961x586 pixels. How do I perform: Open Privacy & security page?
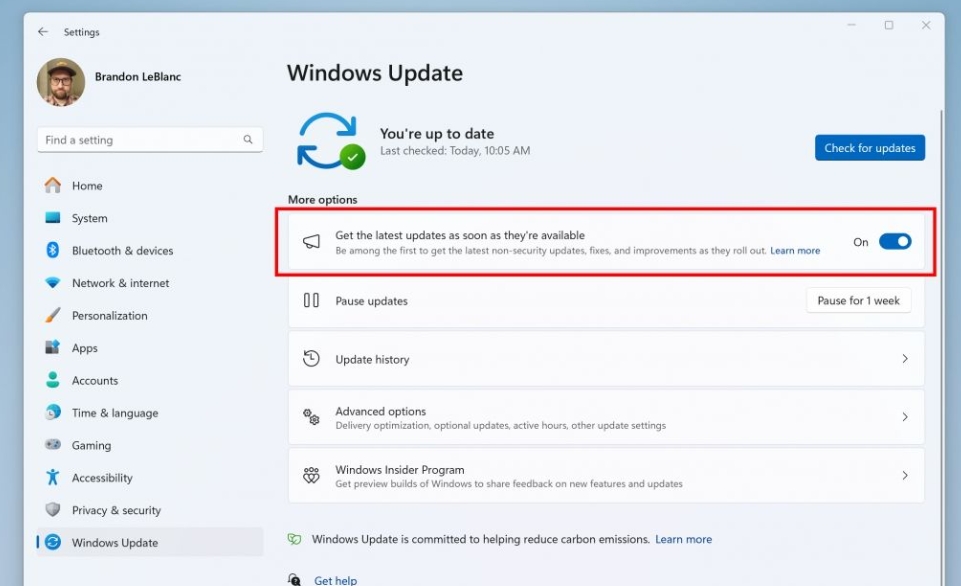click(150, 511)
